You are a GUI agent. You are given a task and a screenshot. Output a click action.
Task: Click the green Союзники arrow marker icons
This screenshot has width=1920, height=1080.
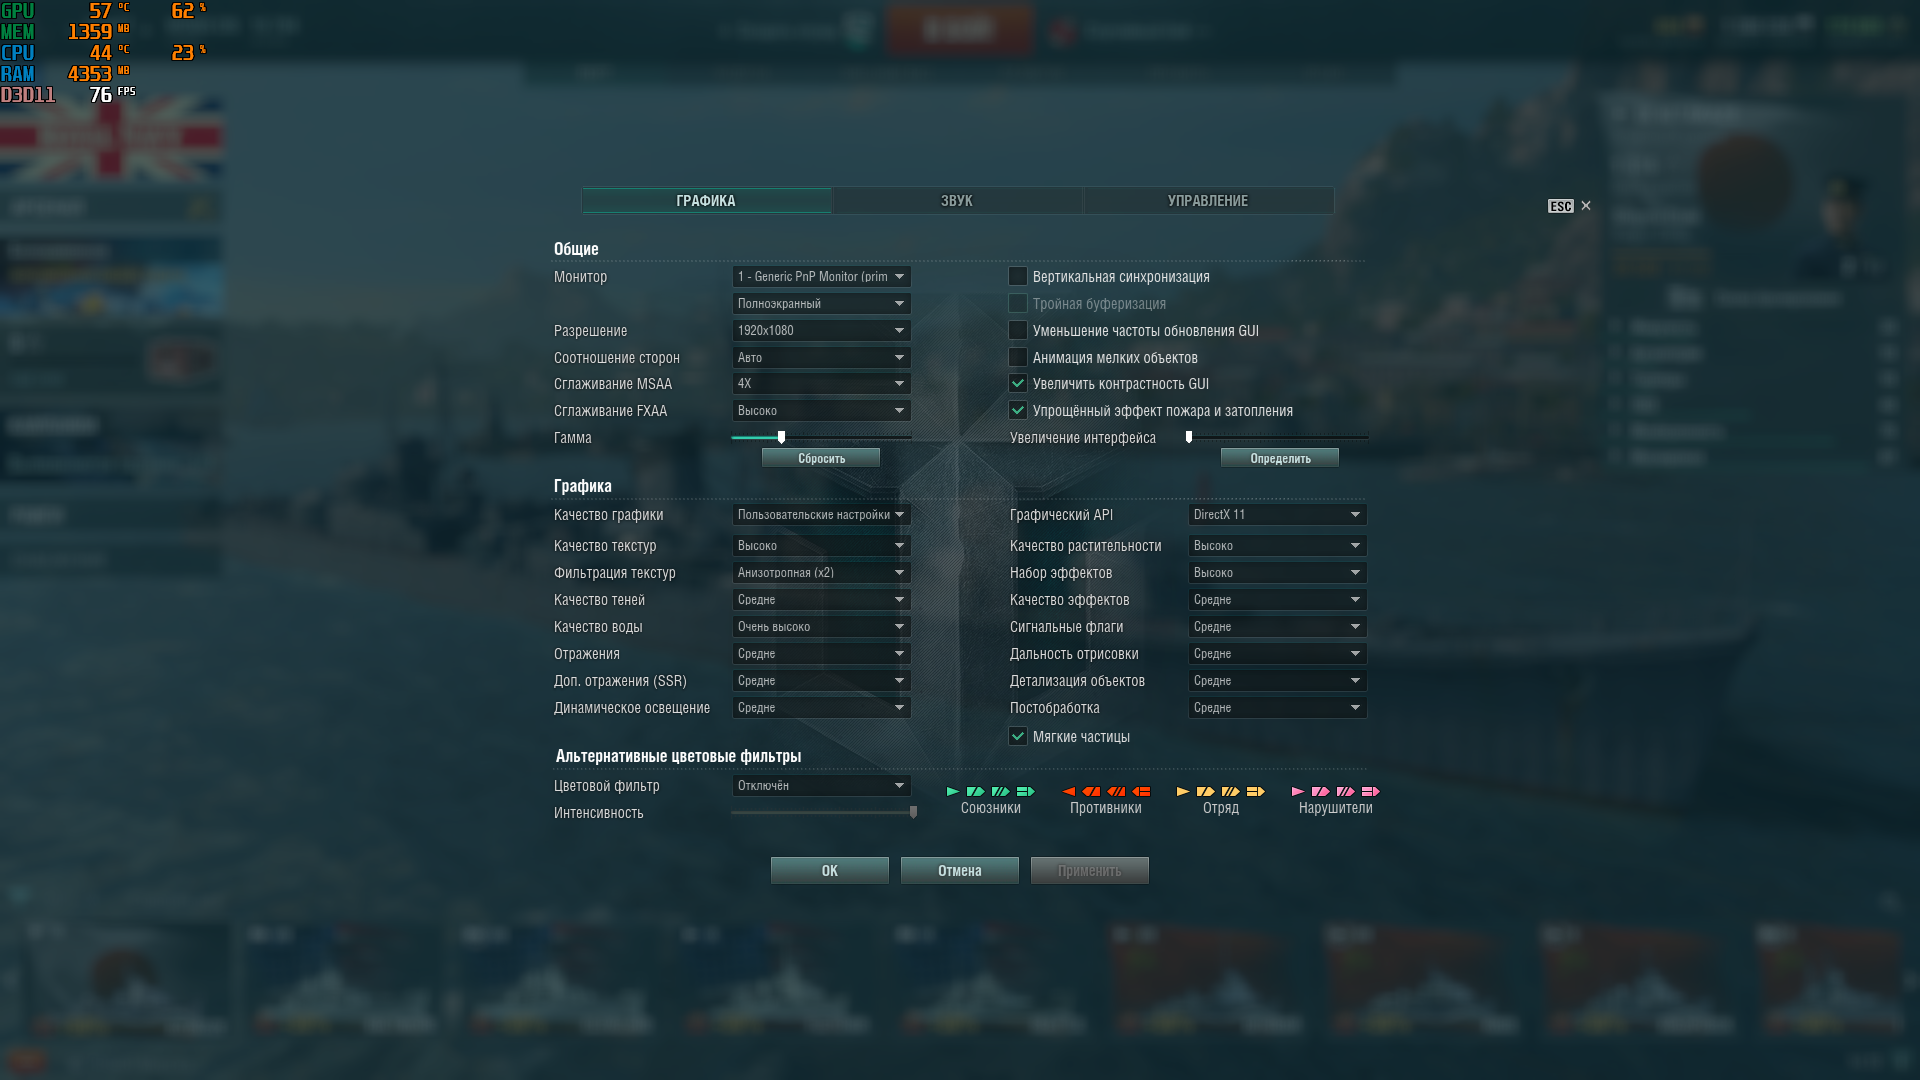[x=991, y=791]
